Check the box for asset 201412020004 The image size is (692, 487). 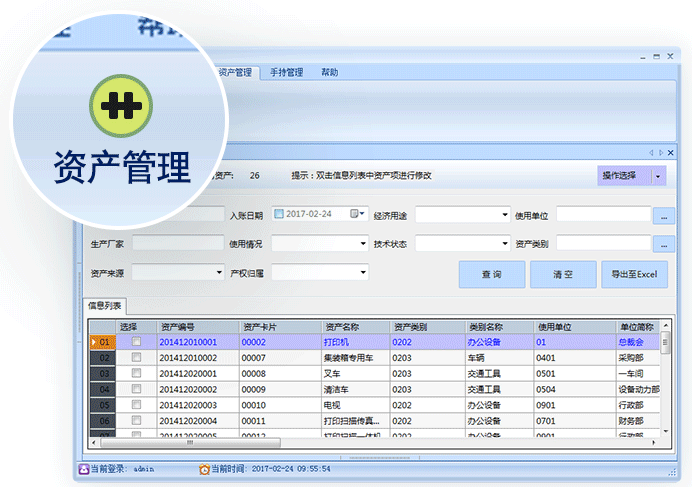point(136,420)
